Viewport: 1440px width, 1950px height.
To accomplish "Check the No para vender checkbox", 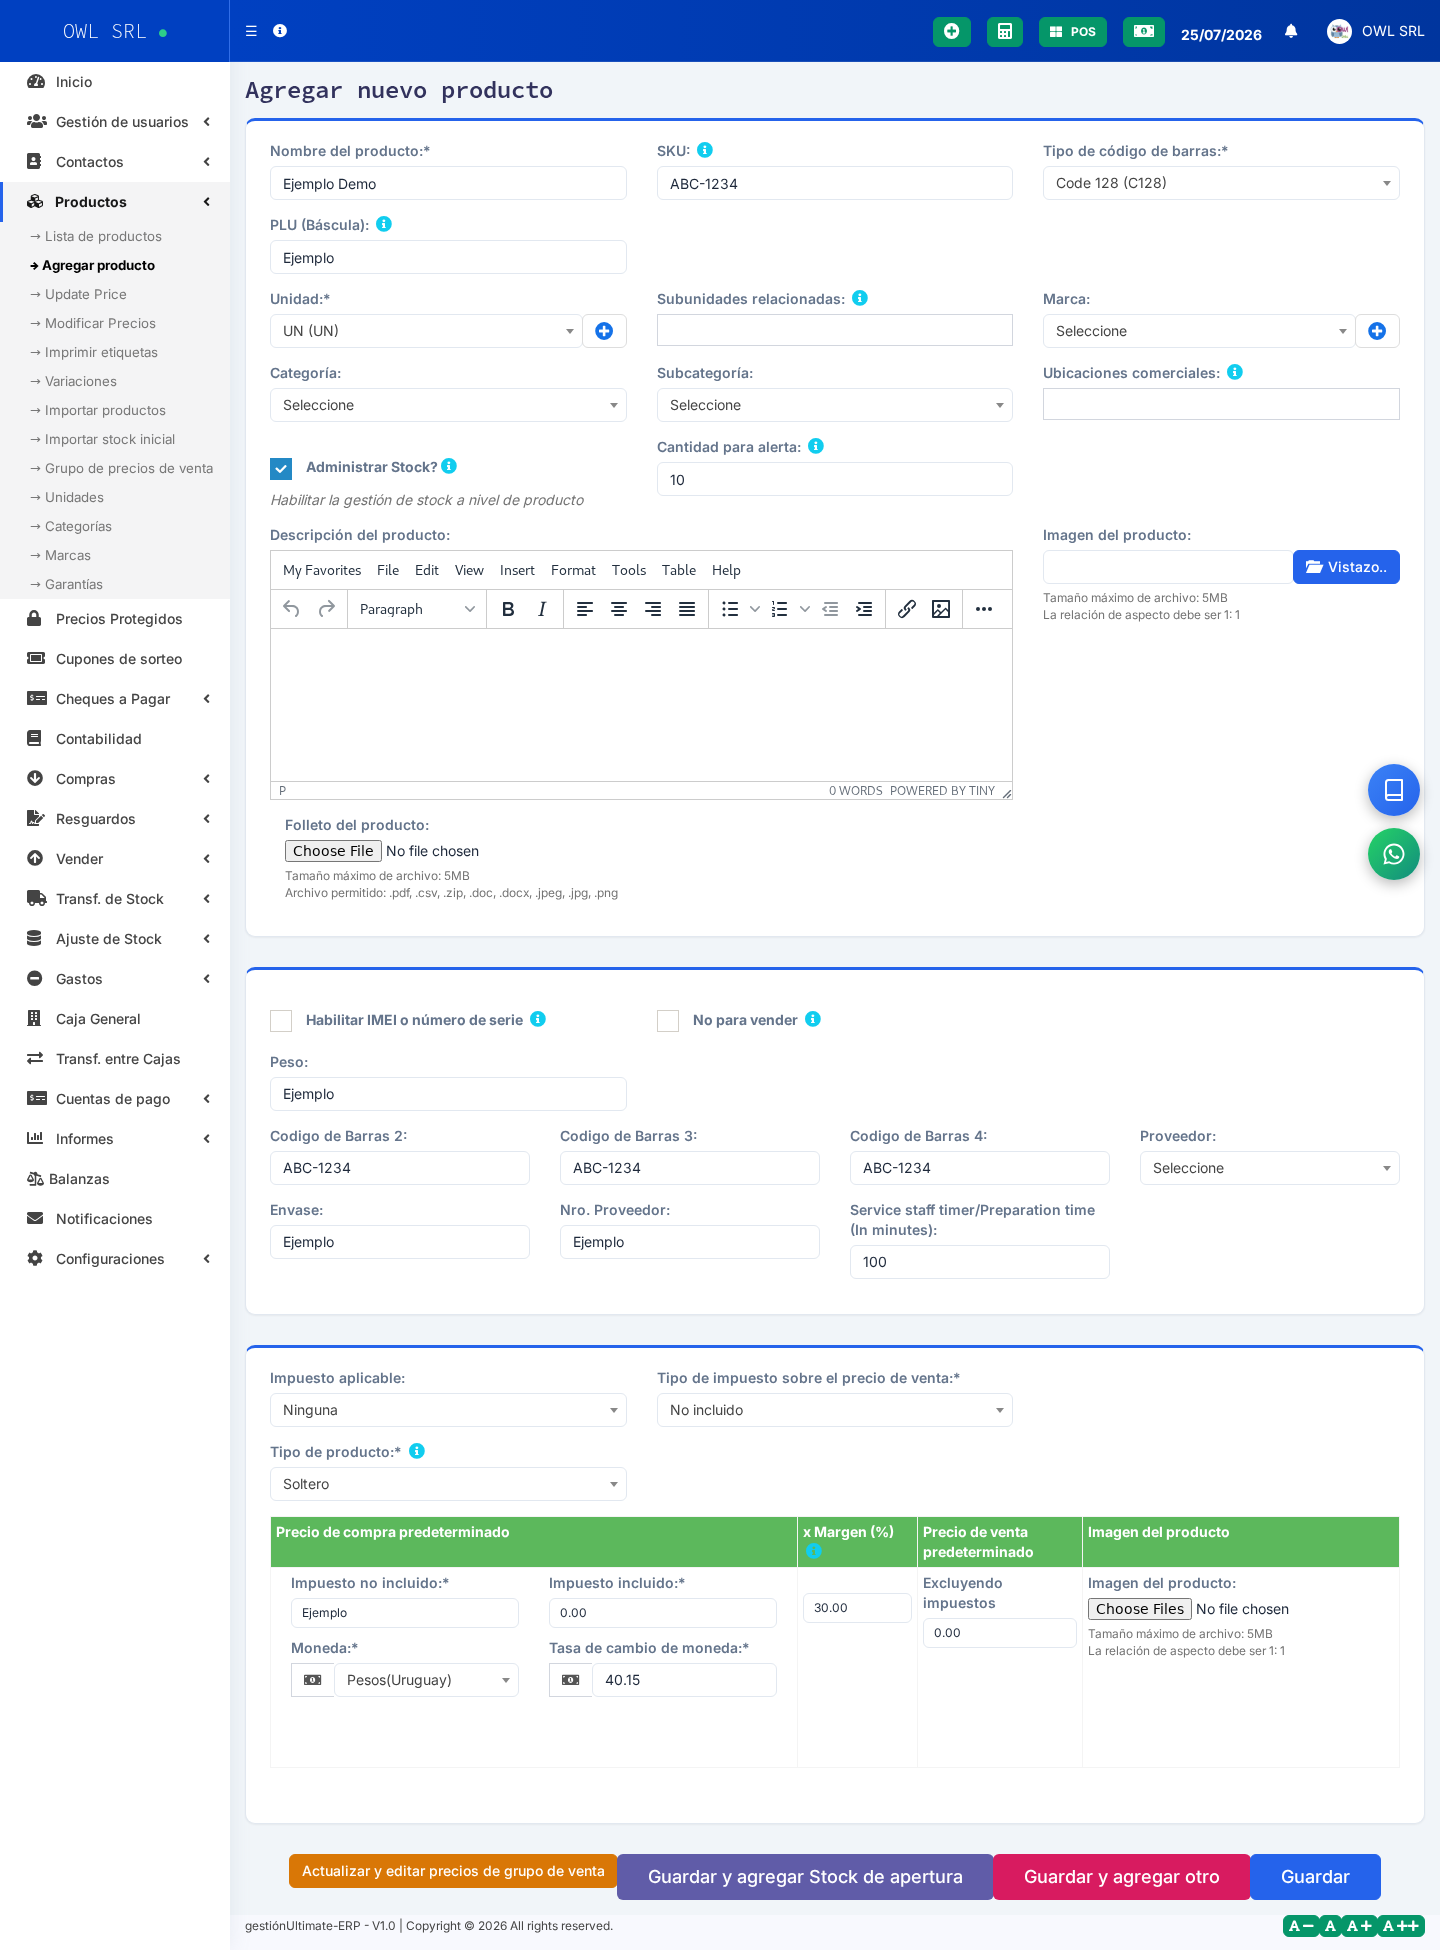I will [668, 1020].
